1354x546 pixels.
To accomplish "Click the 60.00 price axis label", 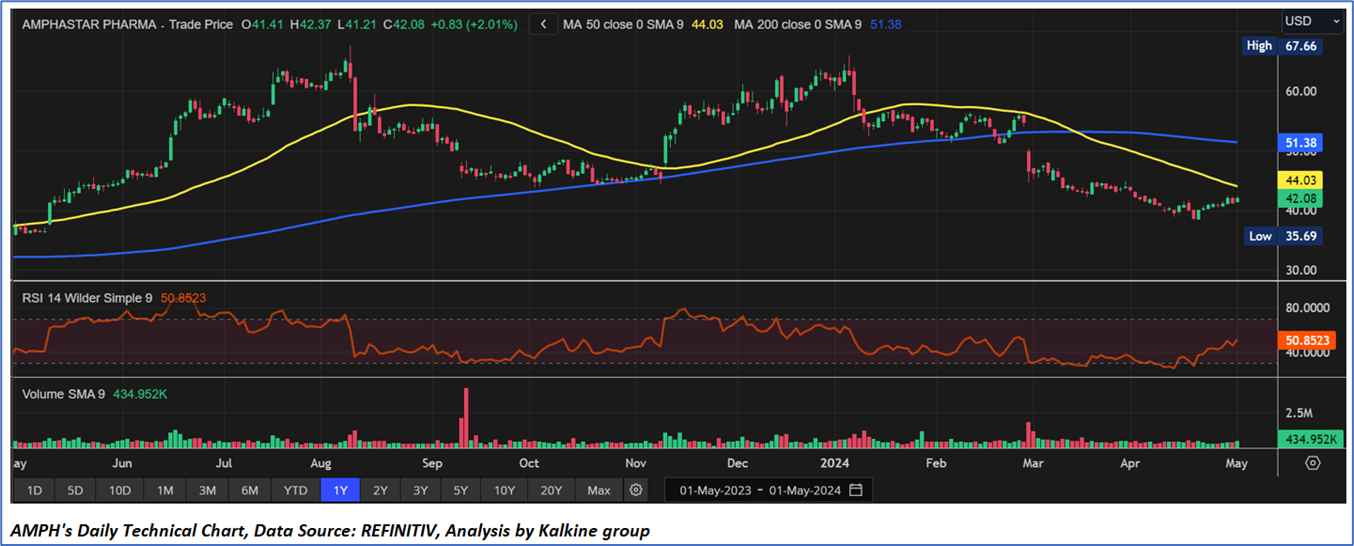I will 1300,91.
